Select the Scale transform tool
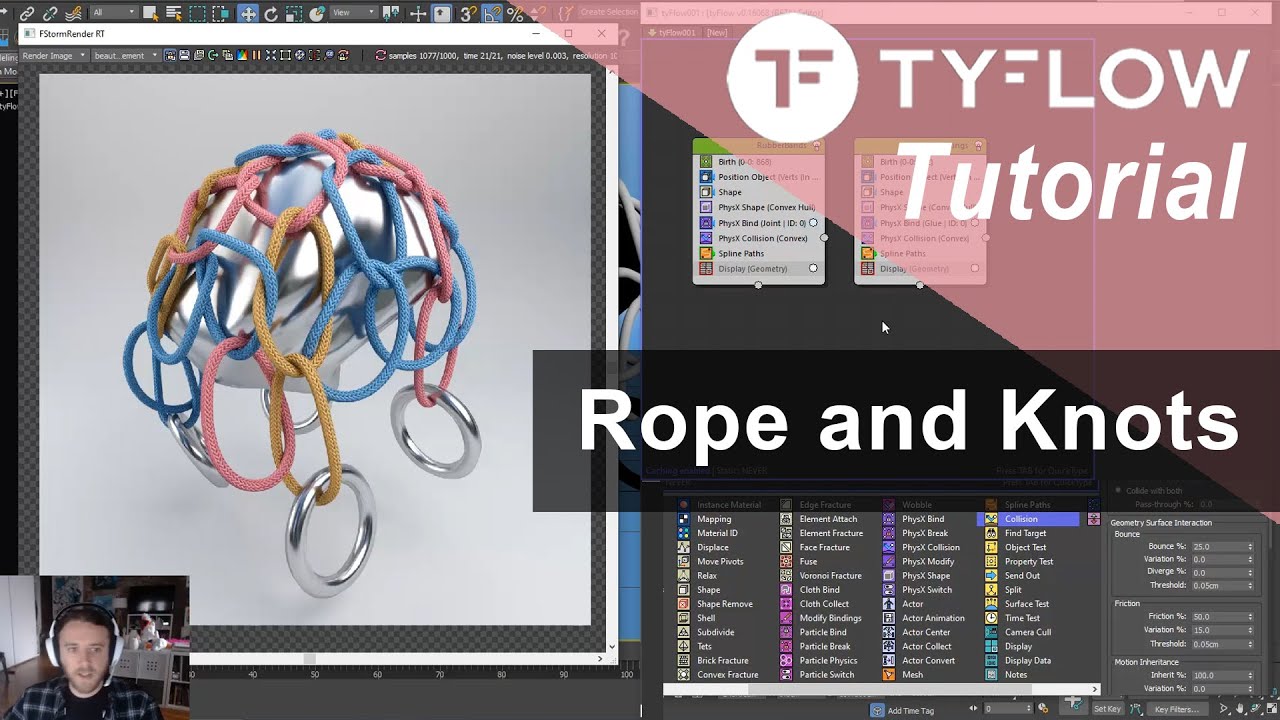 (x=294, y=14)
